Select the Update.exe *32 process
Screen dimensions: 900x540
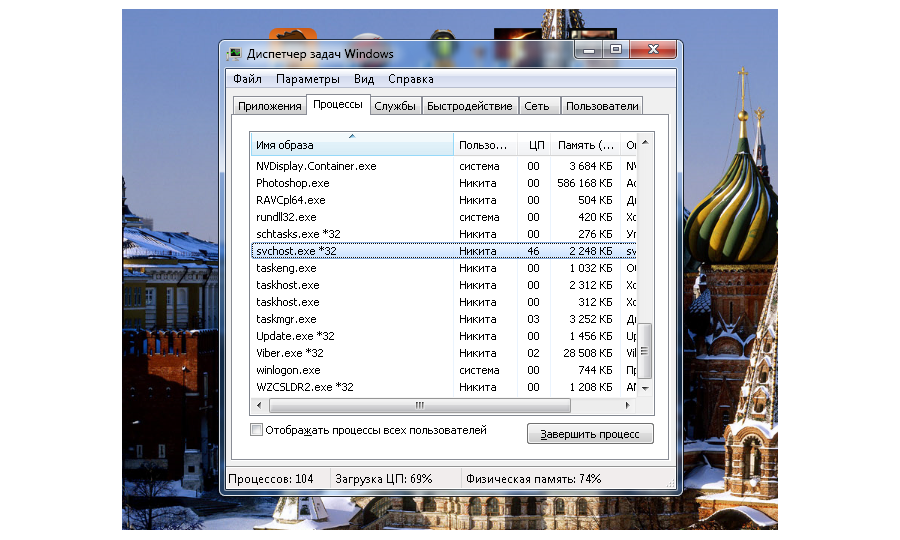[444, 336]
